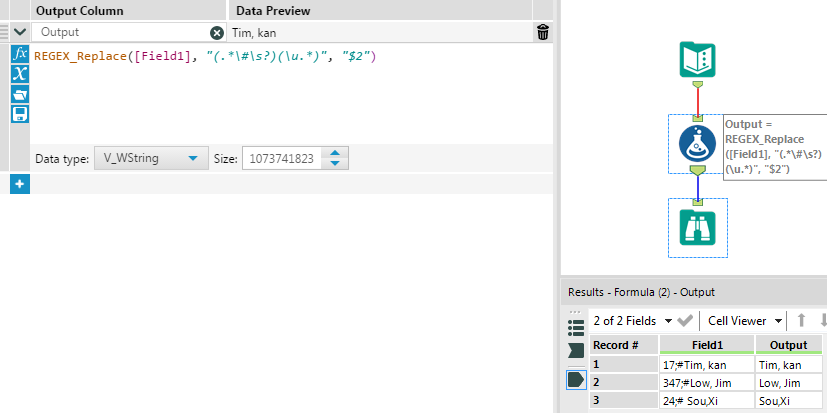Screen dimensions: 827x413
Task: Increase Size with the up arrow
Action: click(334, 153)
